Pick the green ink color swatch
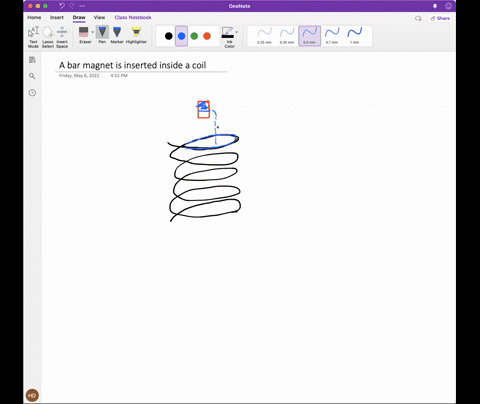The width and height of the screenshot is (480, 404). click(194, 36)
